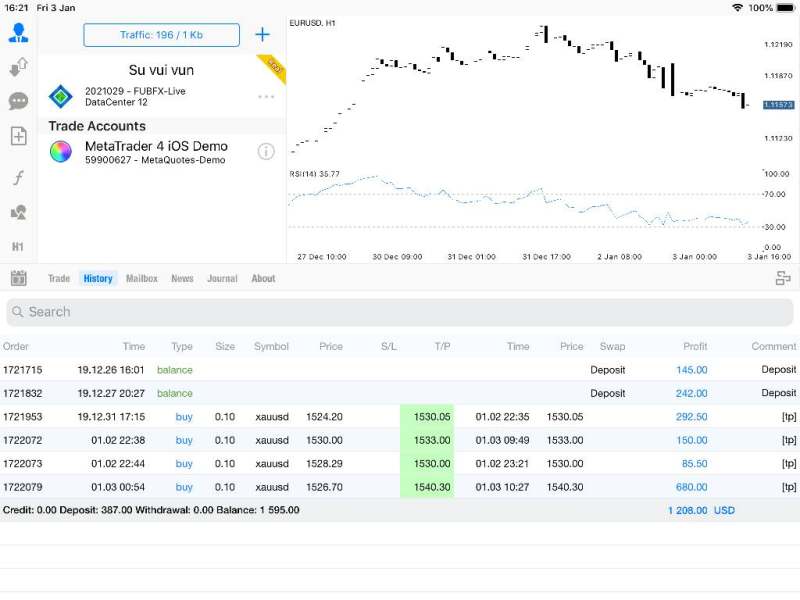Open the Mailbox tab
This screenshot has width=800, height=600.
tap(142, 279)
